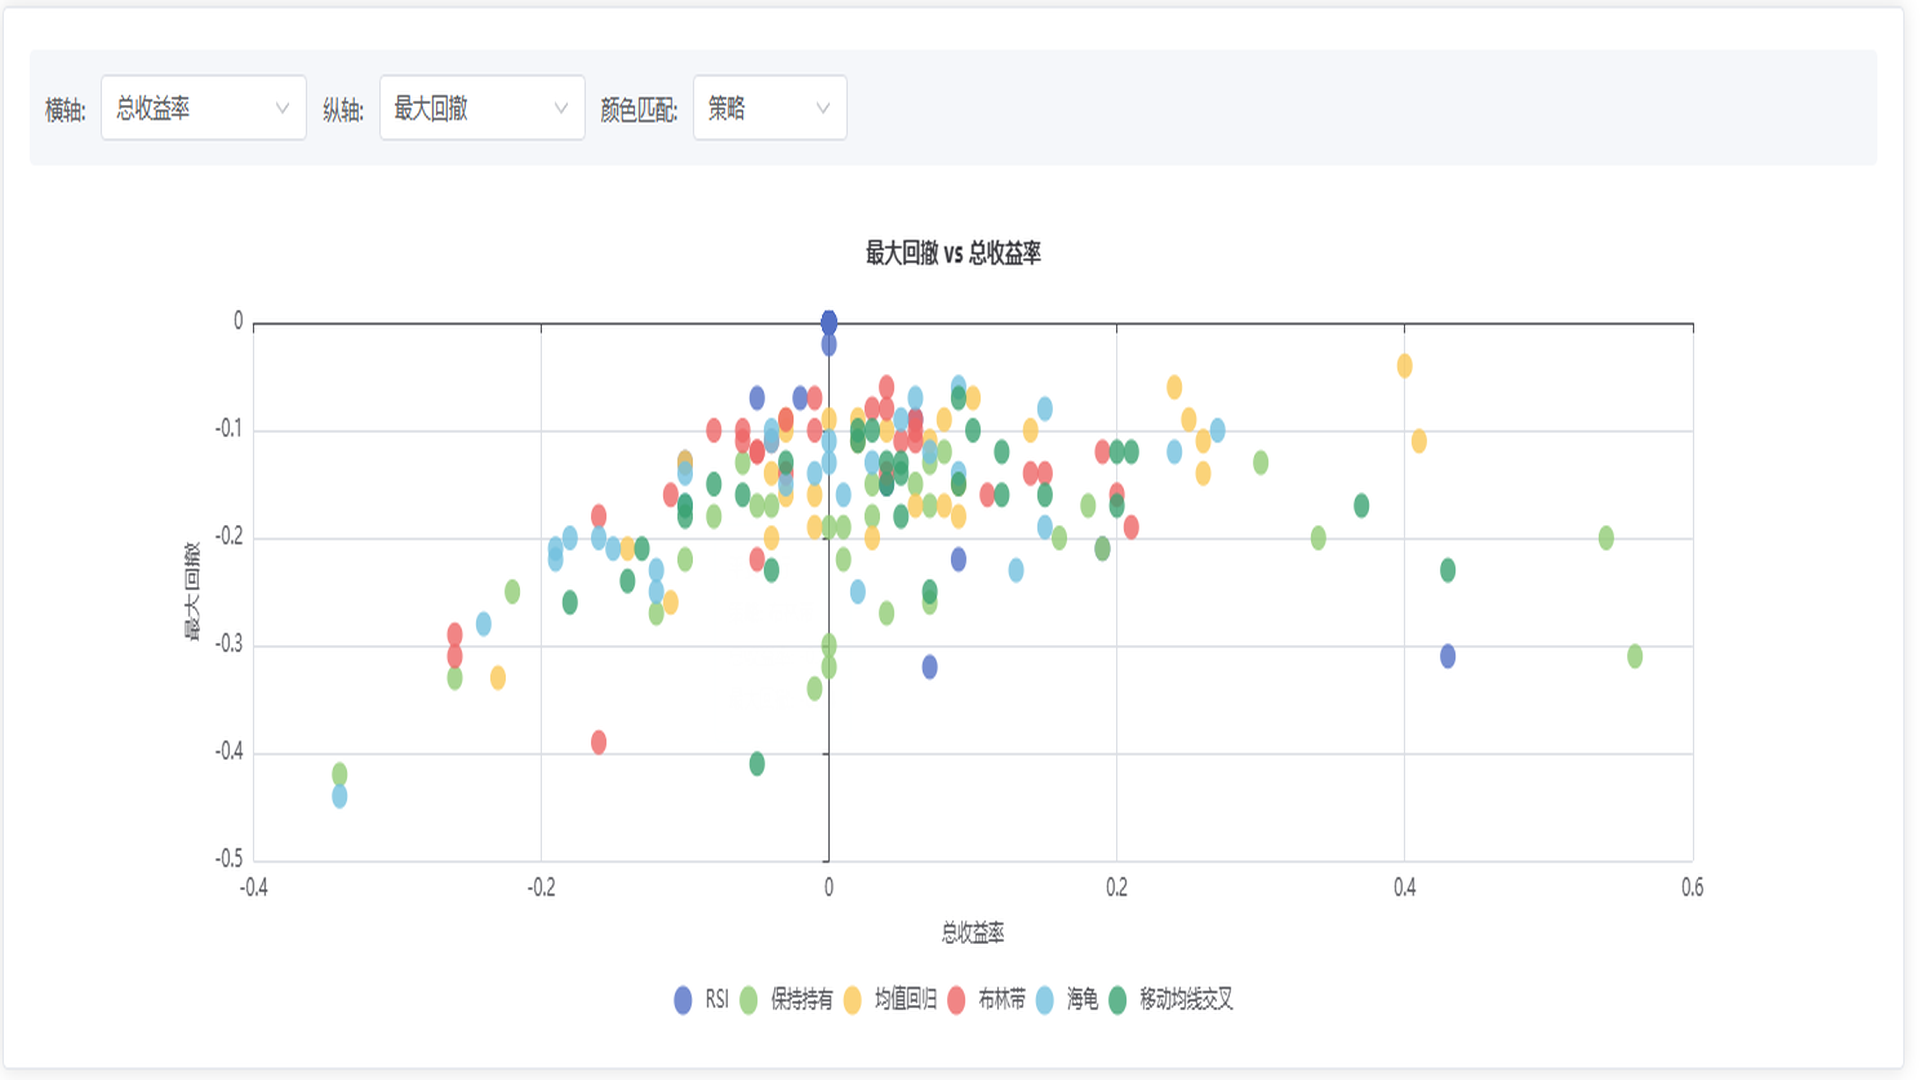1920x1080 pixels.
Task: Open the 纵轴 dropdown showing 最大回撤
Action: 482,108
